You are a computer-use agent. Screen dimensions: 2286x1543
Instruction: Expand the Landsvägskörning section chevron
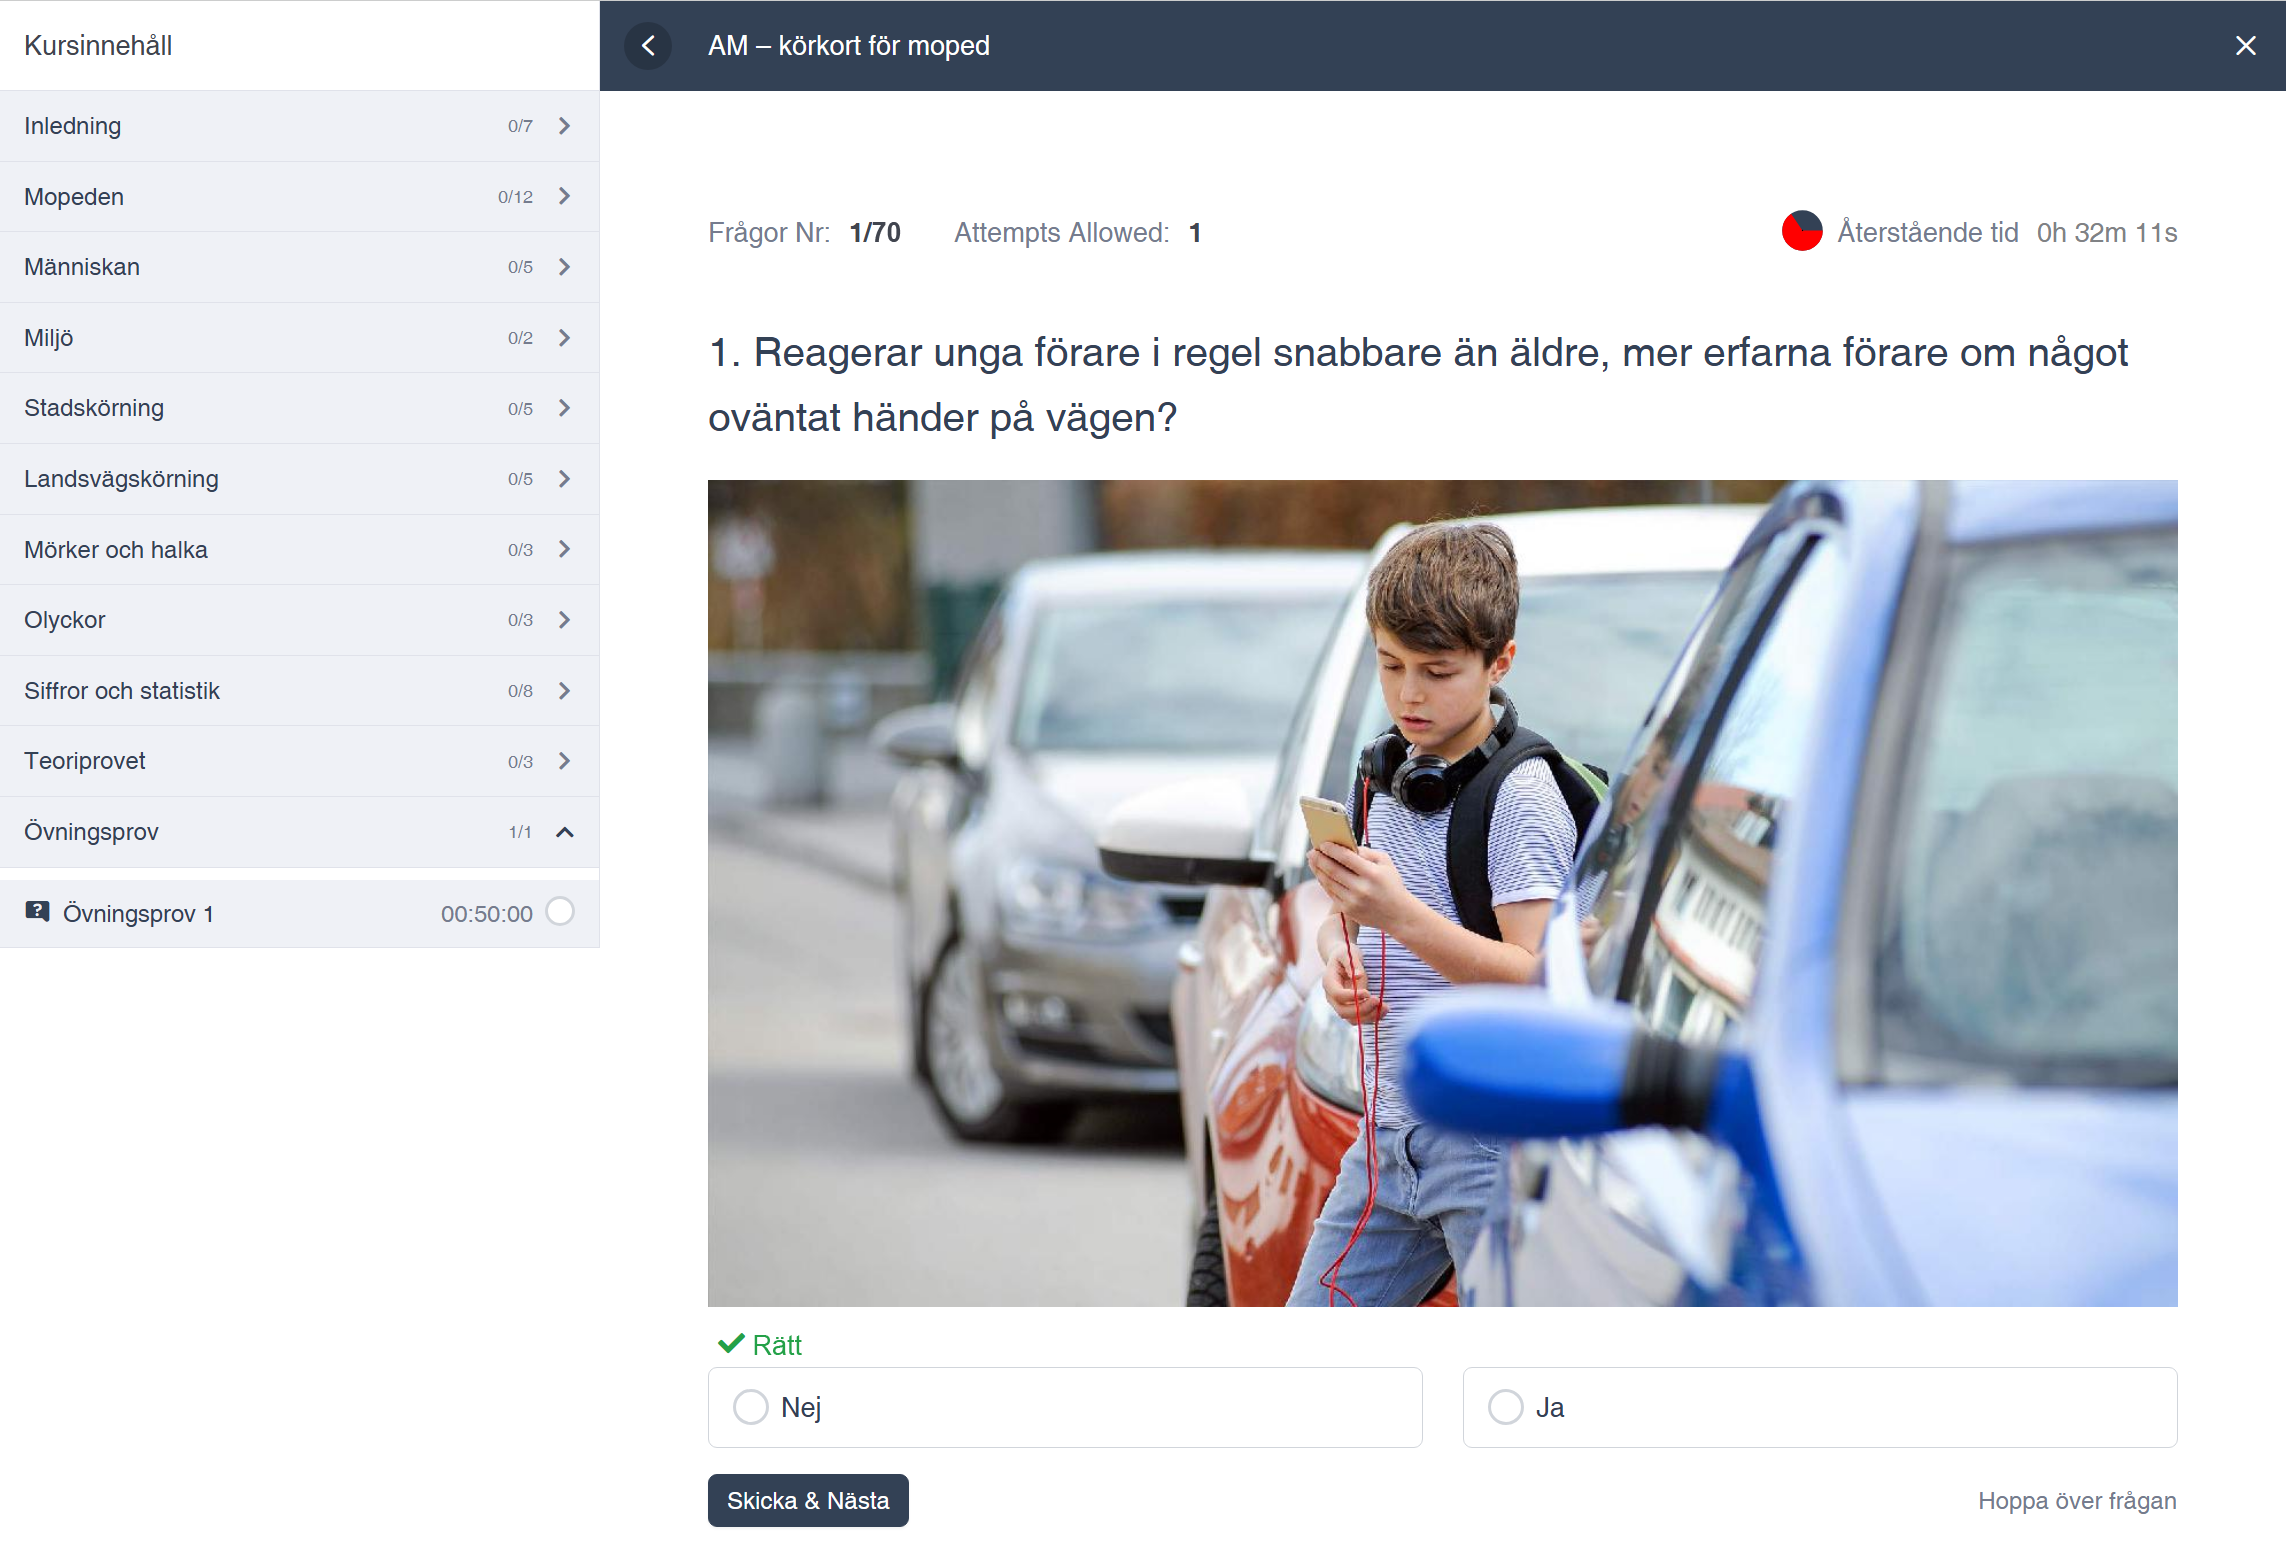[x=565, y=479]
